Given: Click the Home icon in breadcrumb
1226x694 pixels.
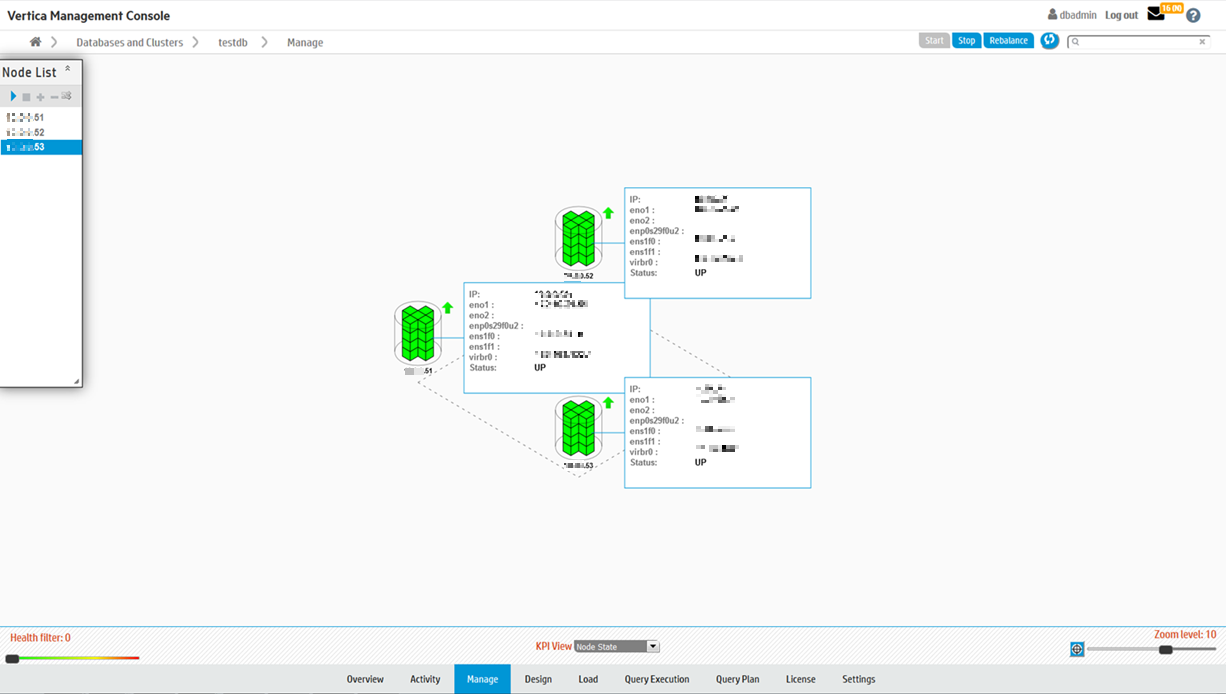Looking at the screenshot, I should tap(35, 42).
